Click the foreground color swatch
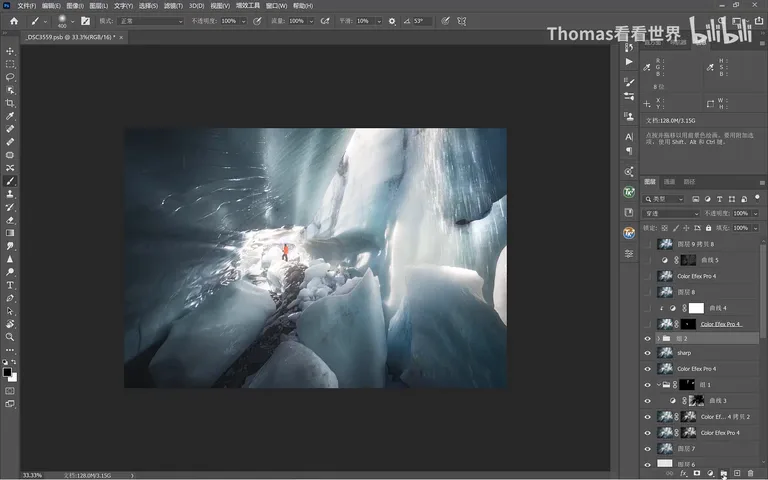768x480 pixels. point(7,372)
